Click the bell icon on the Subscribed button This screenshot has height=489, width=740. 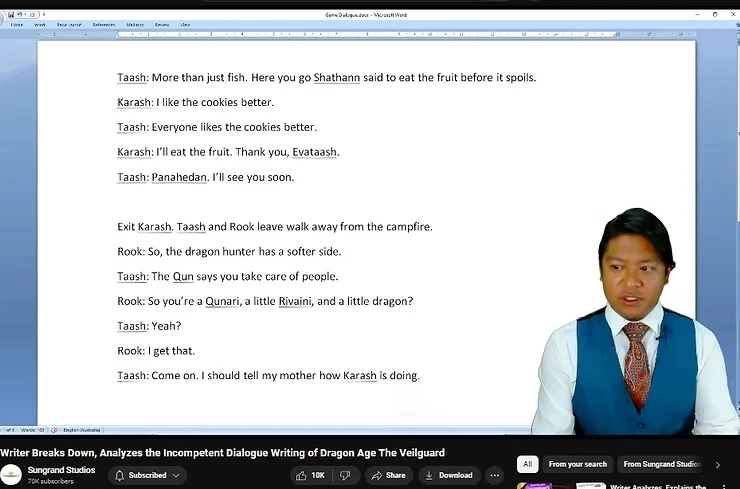click(119, 475)
